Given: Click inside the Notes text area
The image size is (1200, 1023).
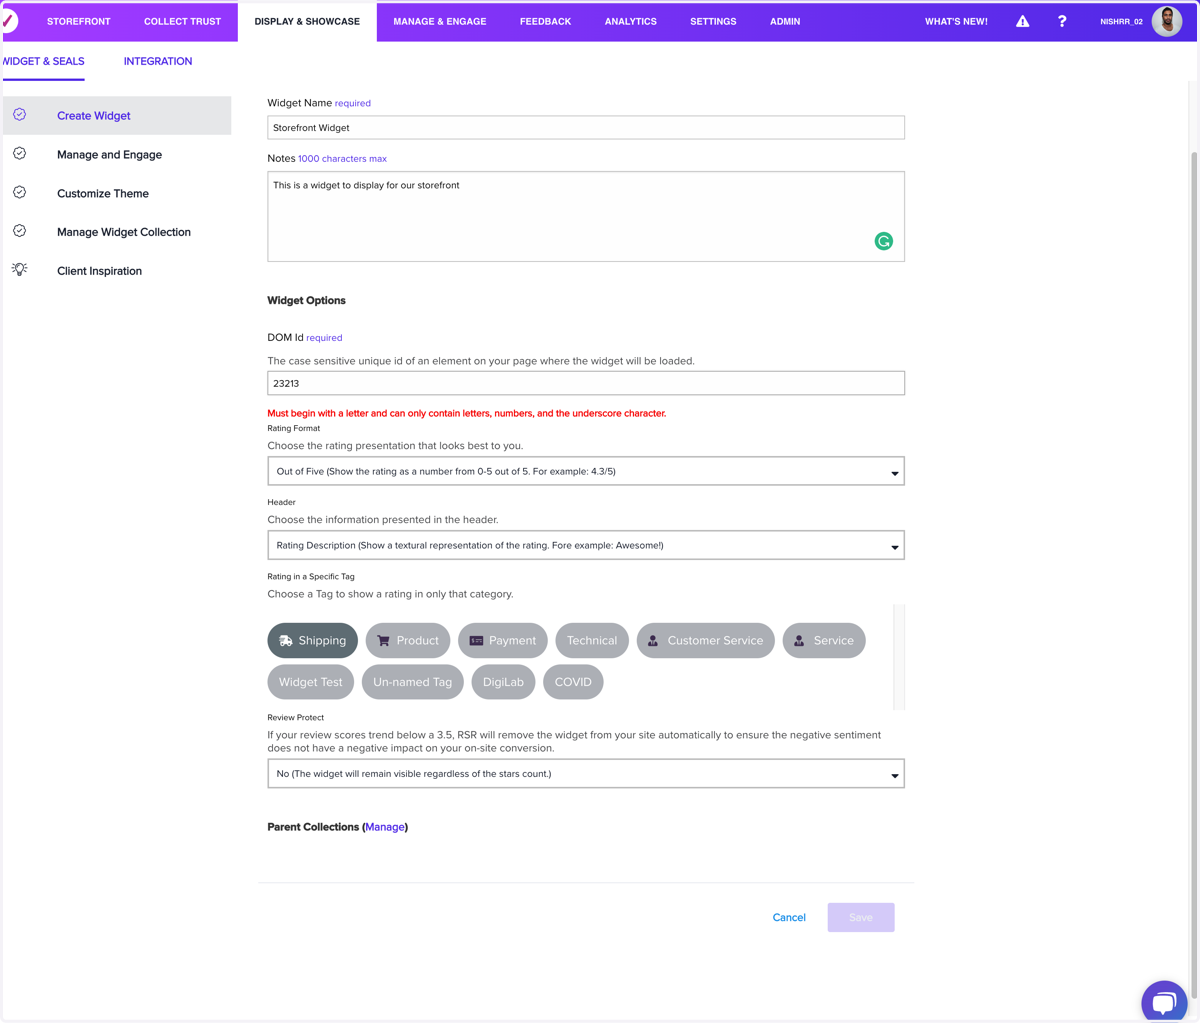Looking at the screenshot, I should (x=586, y=216).
